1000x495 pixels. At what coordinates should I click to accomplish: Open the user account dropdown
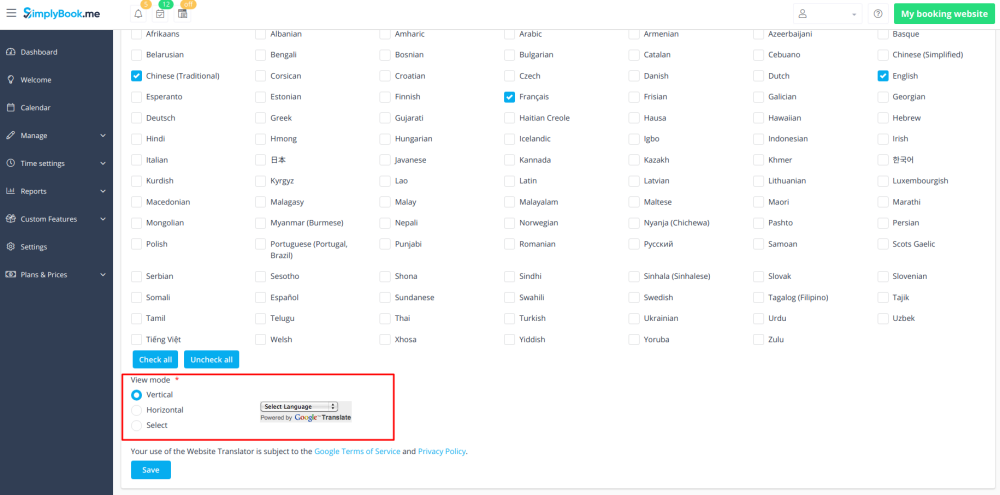826,14
